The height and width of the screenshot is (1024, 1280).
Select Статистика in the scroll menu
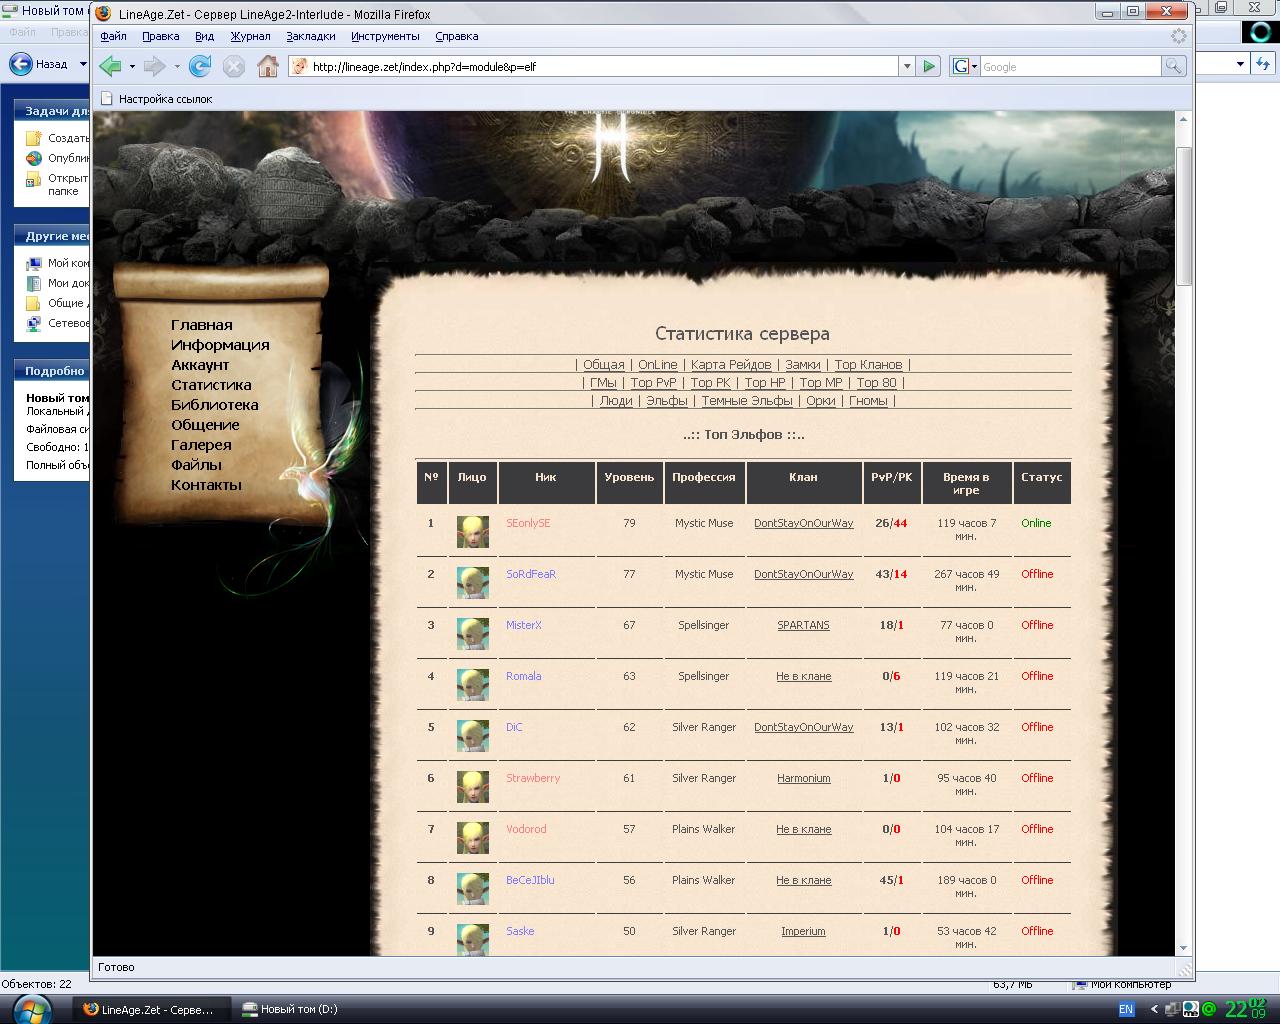211,385
